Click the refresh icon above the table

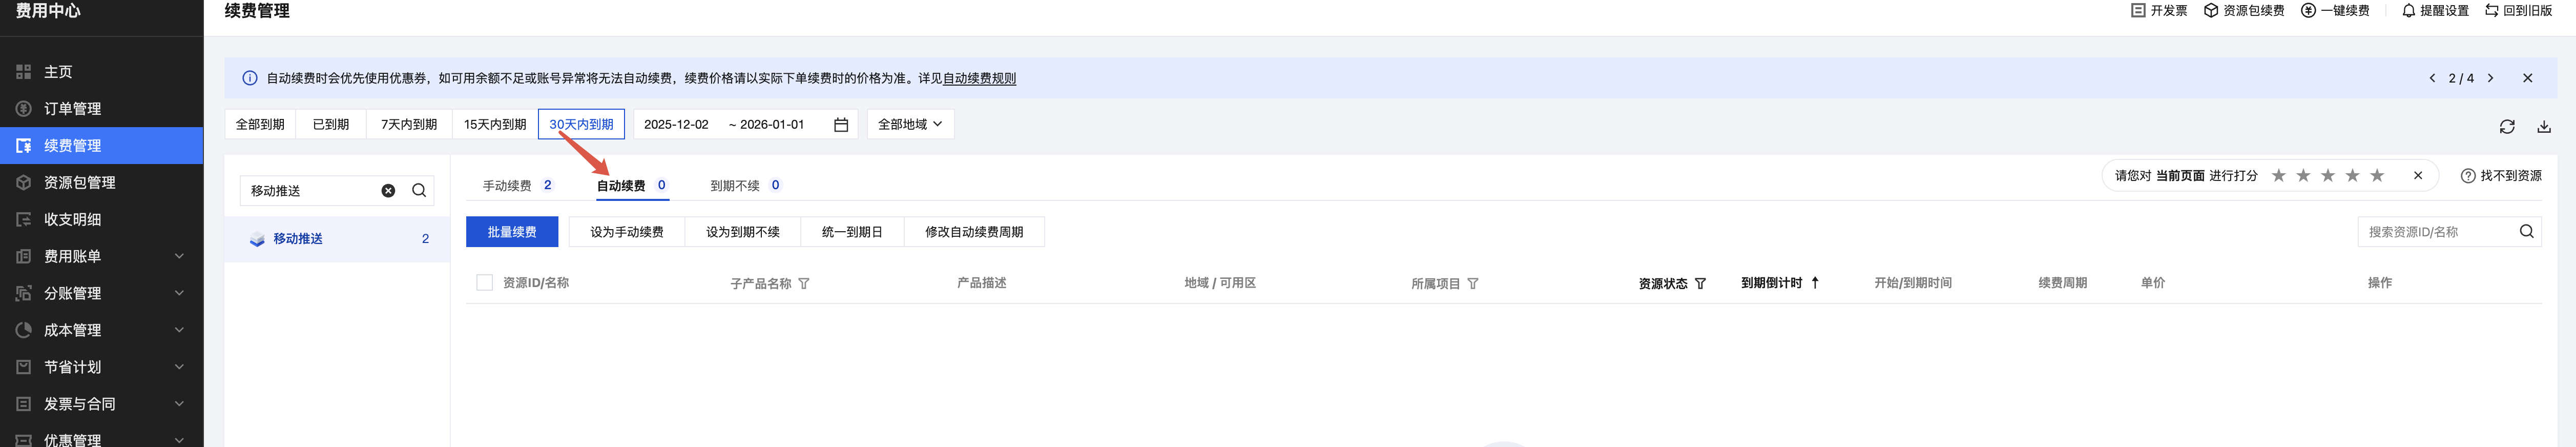pos(2506,126)
